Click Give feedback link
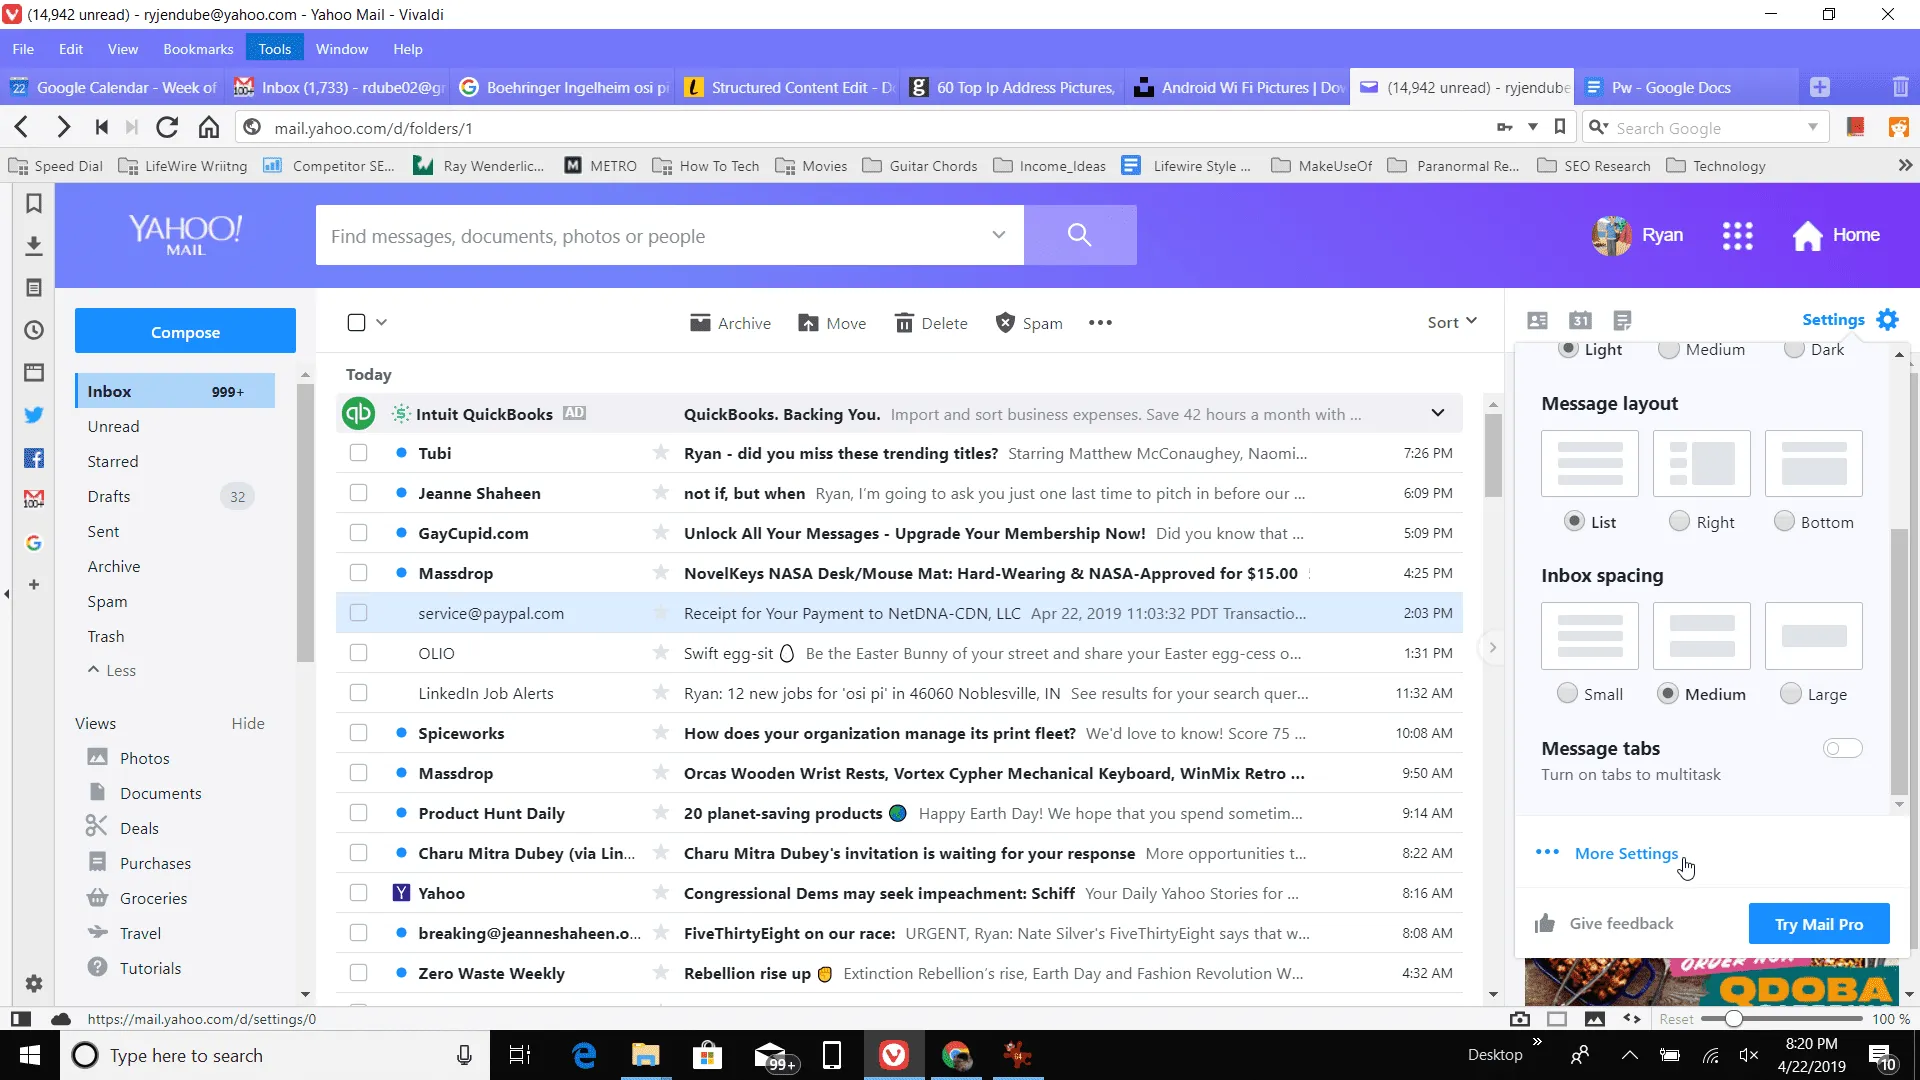Viewport: 1920px width, 1080px height. coord(1621,923)
